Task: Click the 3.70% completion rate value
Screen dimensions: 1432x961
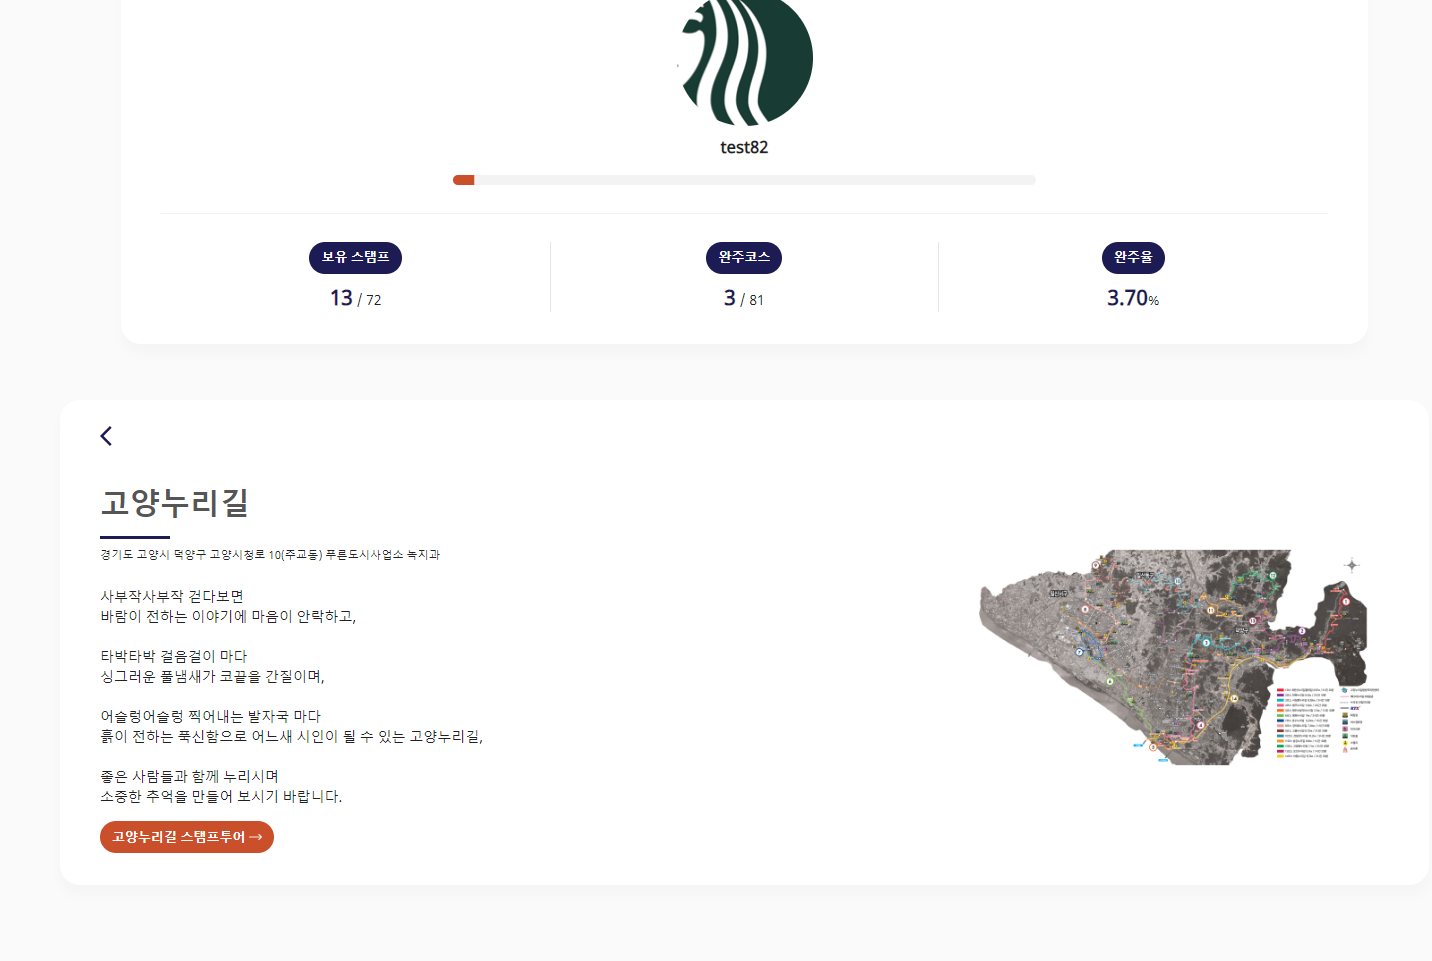Action: click(1133, 298)
